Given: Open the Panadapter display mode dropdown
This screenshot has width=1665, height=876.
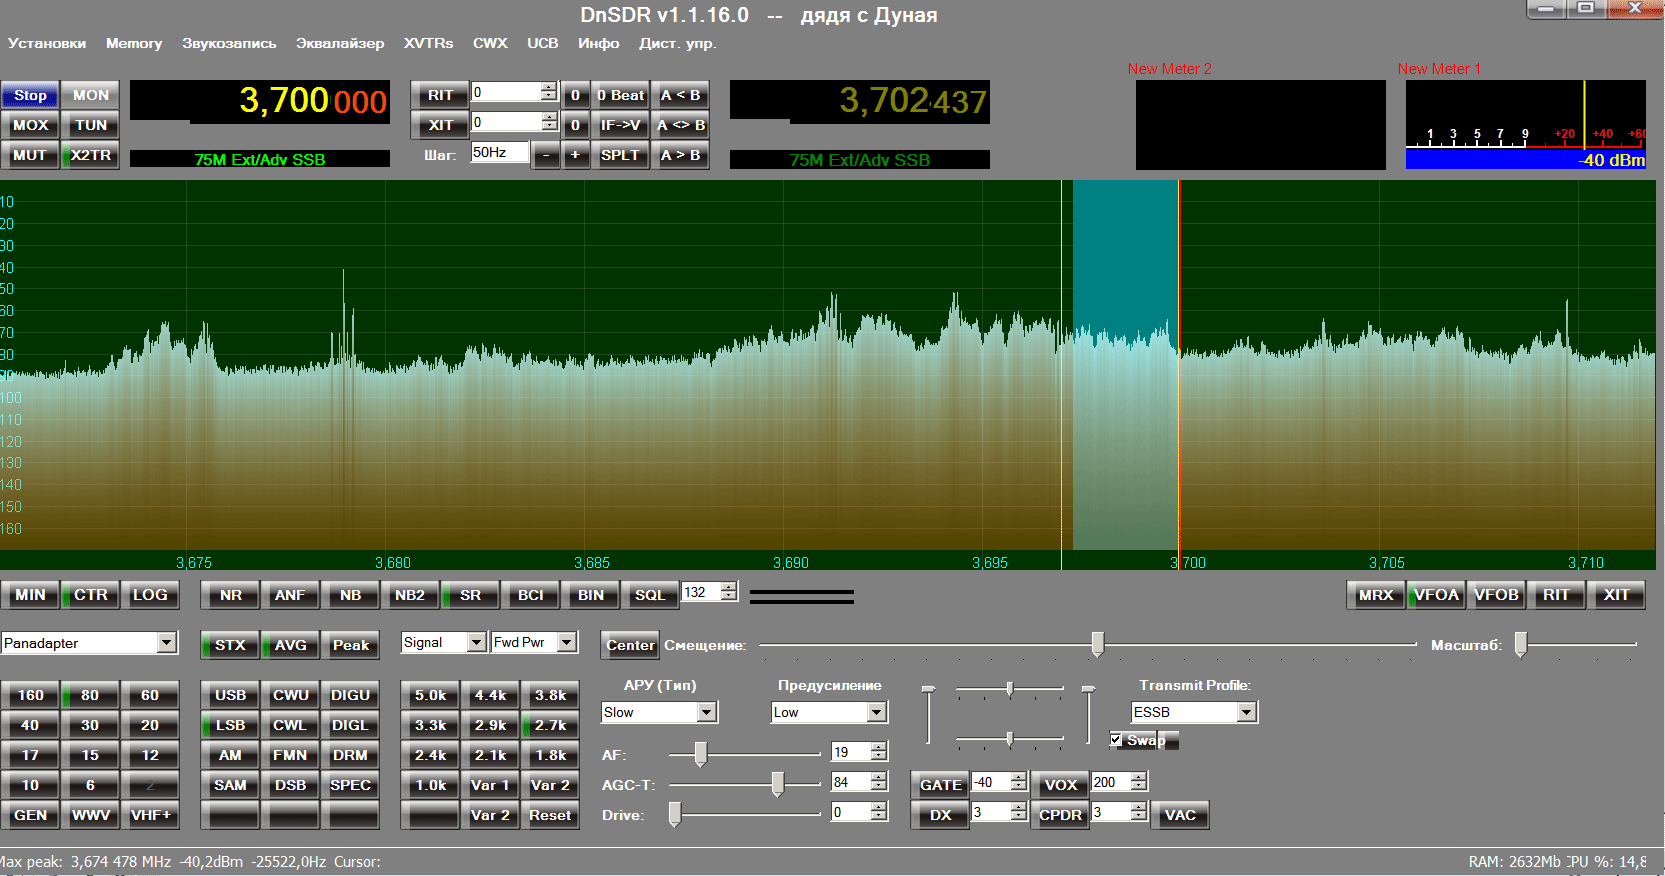Looking at the screenshot, I should pos(167,643).
